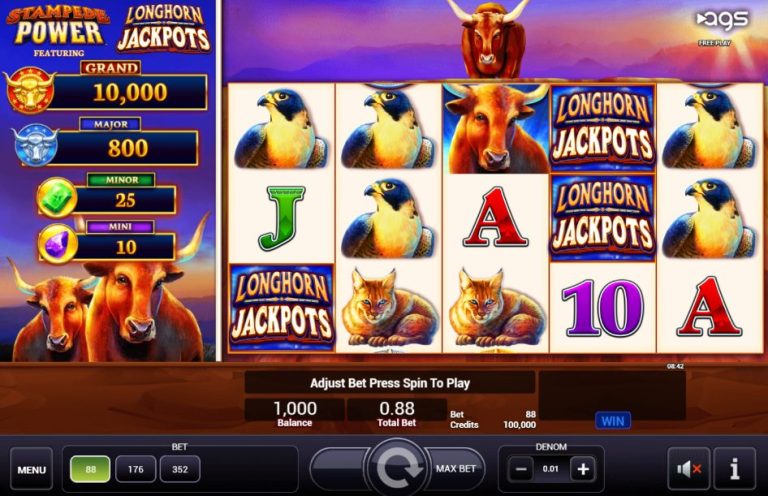The height and width of the screenshot is (496, 768).
Task: Click the MAX BET button
Action: coord(456,469)
